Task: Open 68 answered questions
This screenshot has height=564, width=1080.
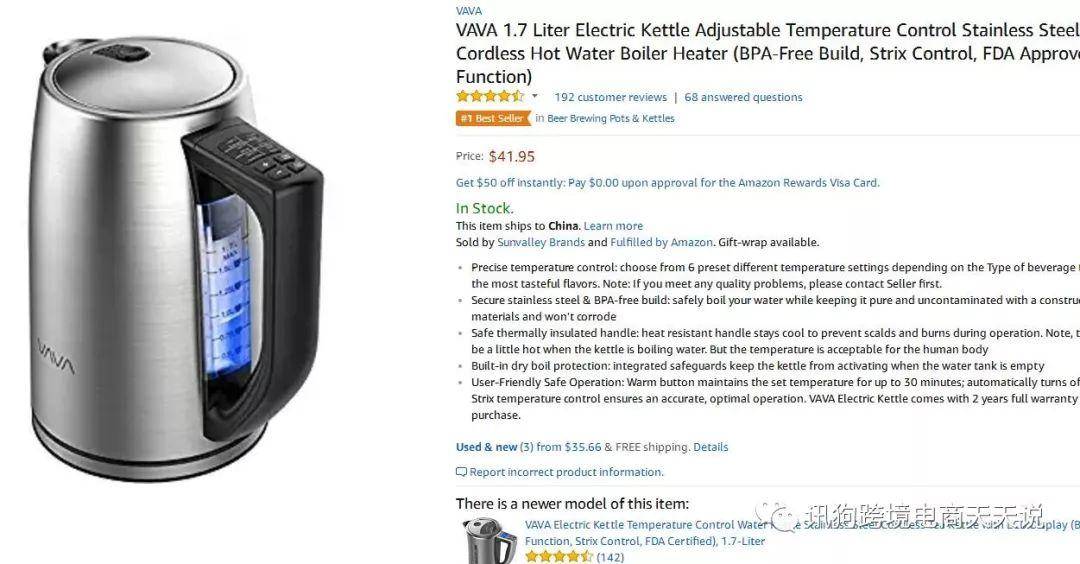Action: [x=743, y=97]
